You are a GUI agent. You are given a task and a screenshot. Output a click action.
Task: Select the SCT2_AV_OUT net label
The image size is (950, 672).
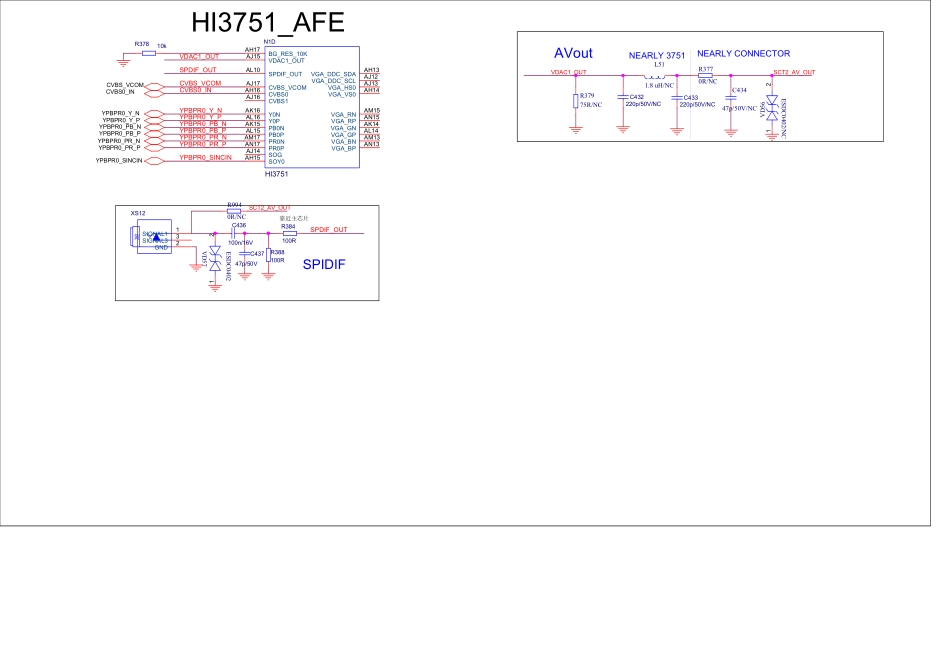click(x=794, y=73)
